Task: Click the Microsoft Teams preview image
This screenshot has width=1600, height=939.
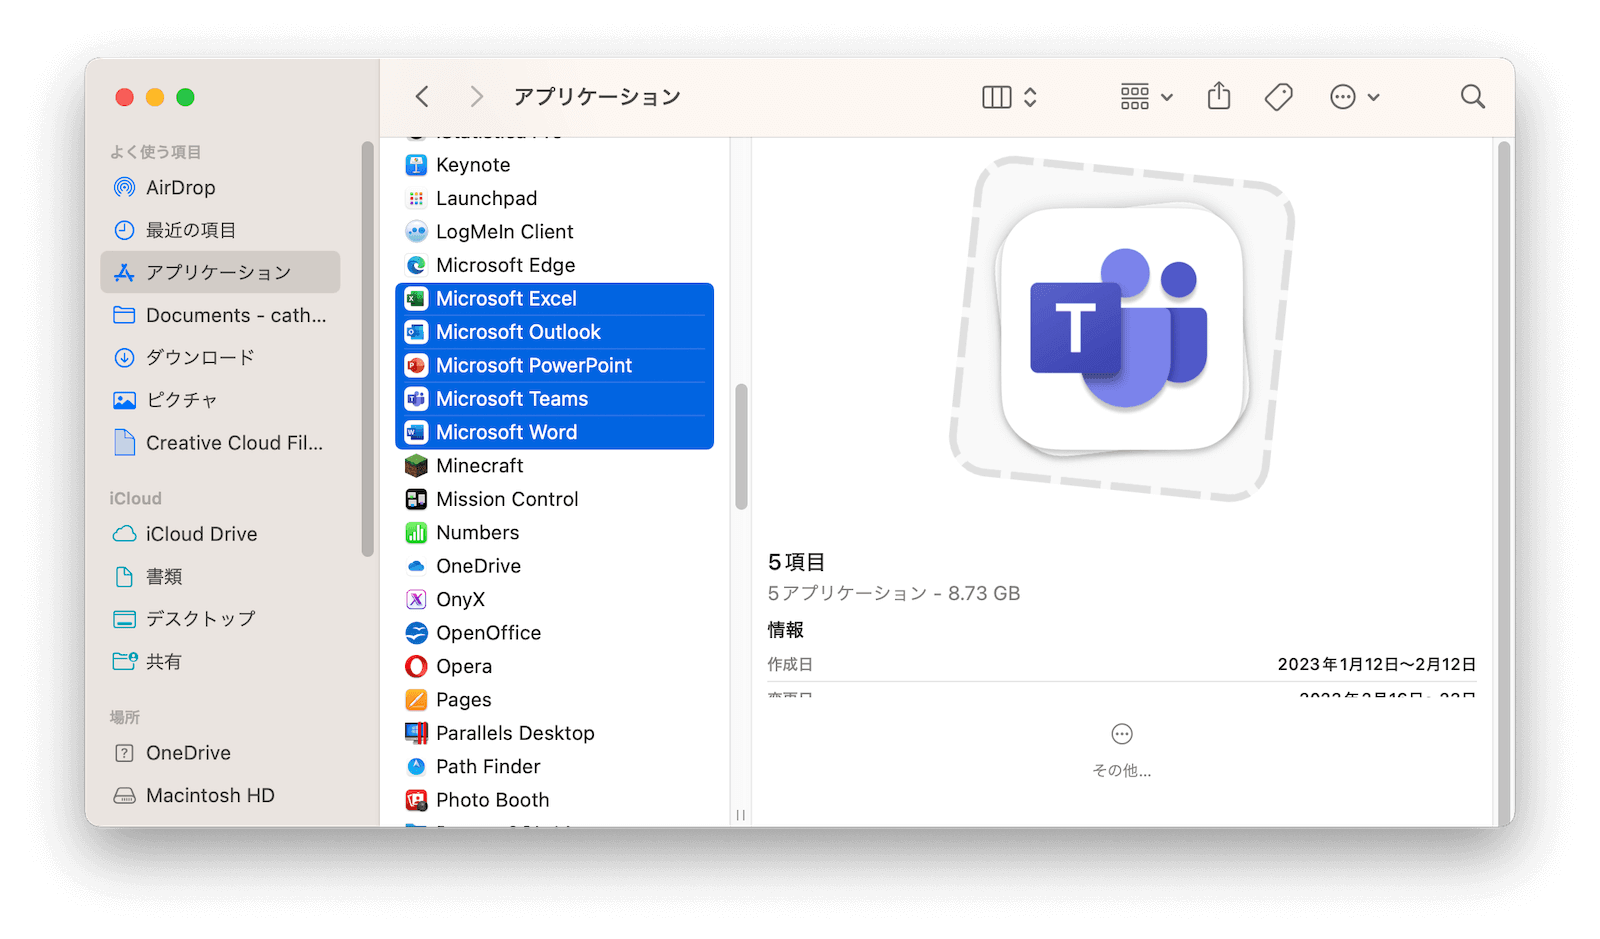Action: [x=1121, y=329]
